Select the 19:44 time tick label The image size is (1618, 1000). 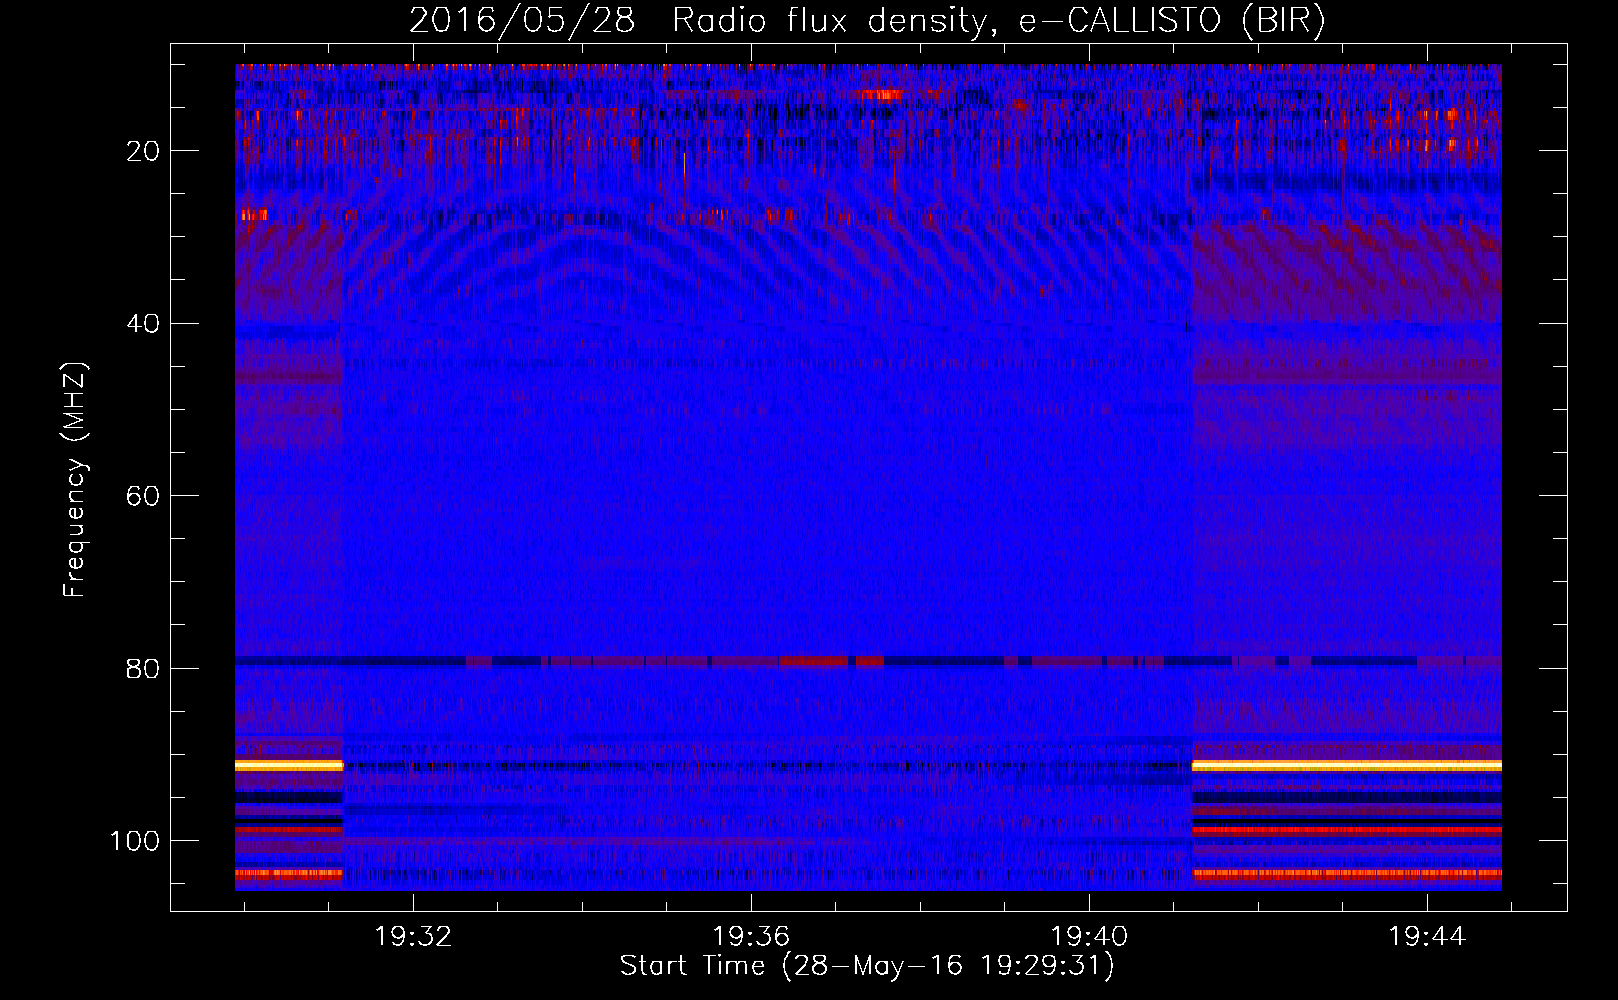[x=1427, y=936]
